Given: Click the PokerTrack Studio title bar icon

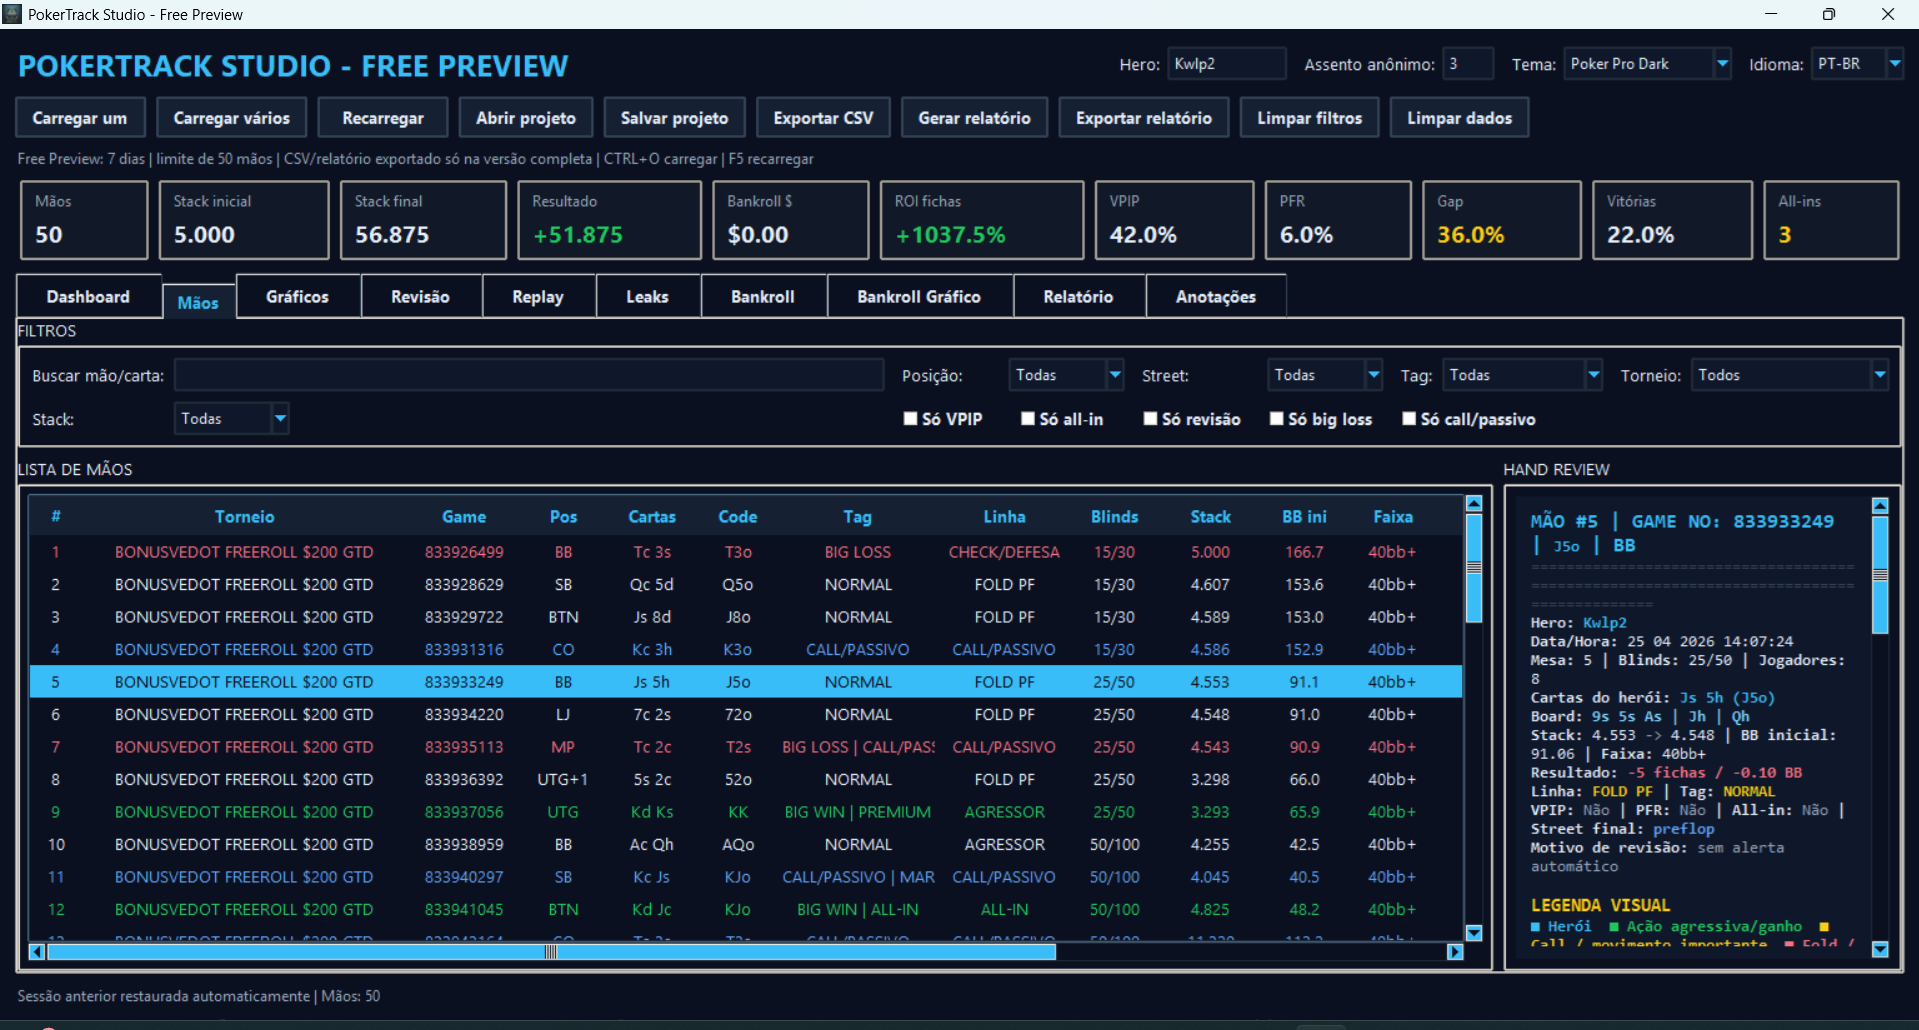Looking at the screenshot, I should (x=12, y=14).
